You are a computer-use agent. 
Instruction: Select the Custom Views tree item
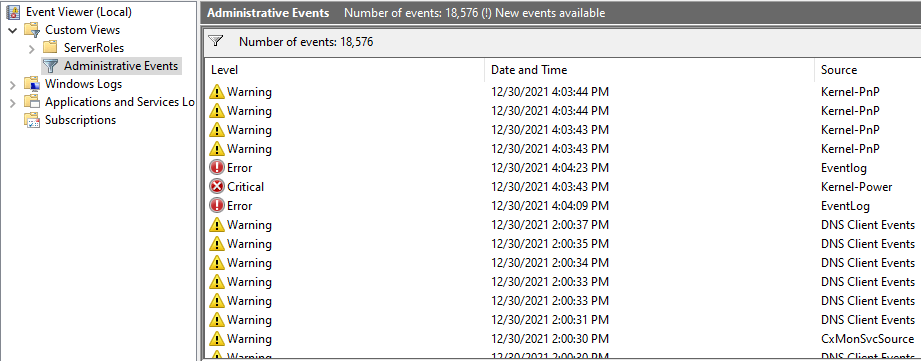[x=82, y=30]
